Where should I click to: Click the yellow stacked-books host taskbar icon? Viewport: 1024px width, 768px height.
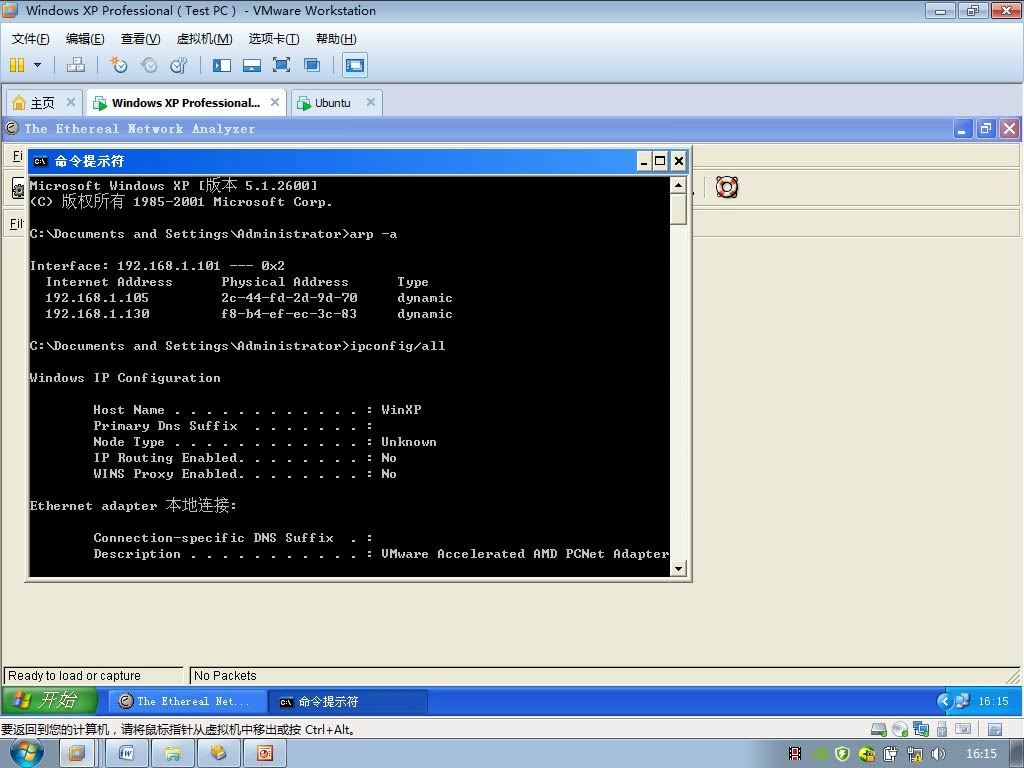(x=219, y=754)
